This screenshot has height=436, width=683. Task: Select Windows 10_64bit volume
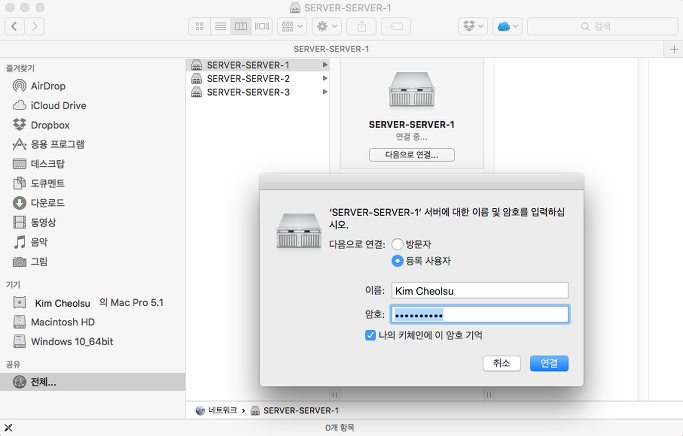tap(63, 341)
